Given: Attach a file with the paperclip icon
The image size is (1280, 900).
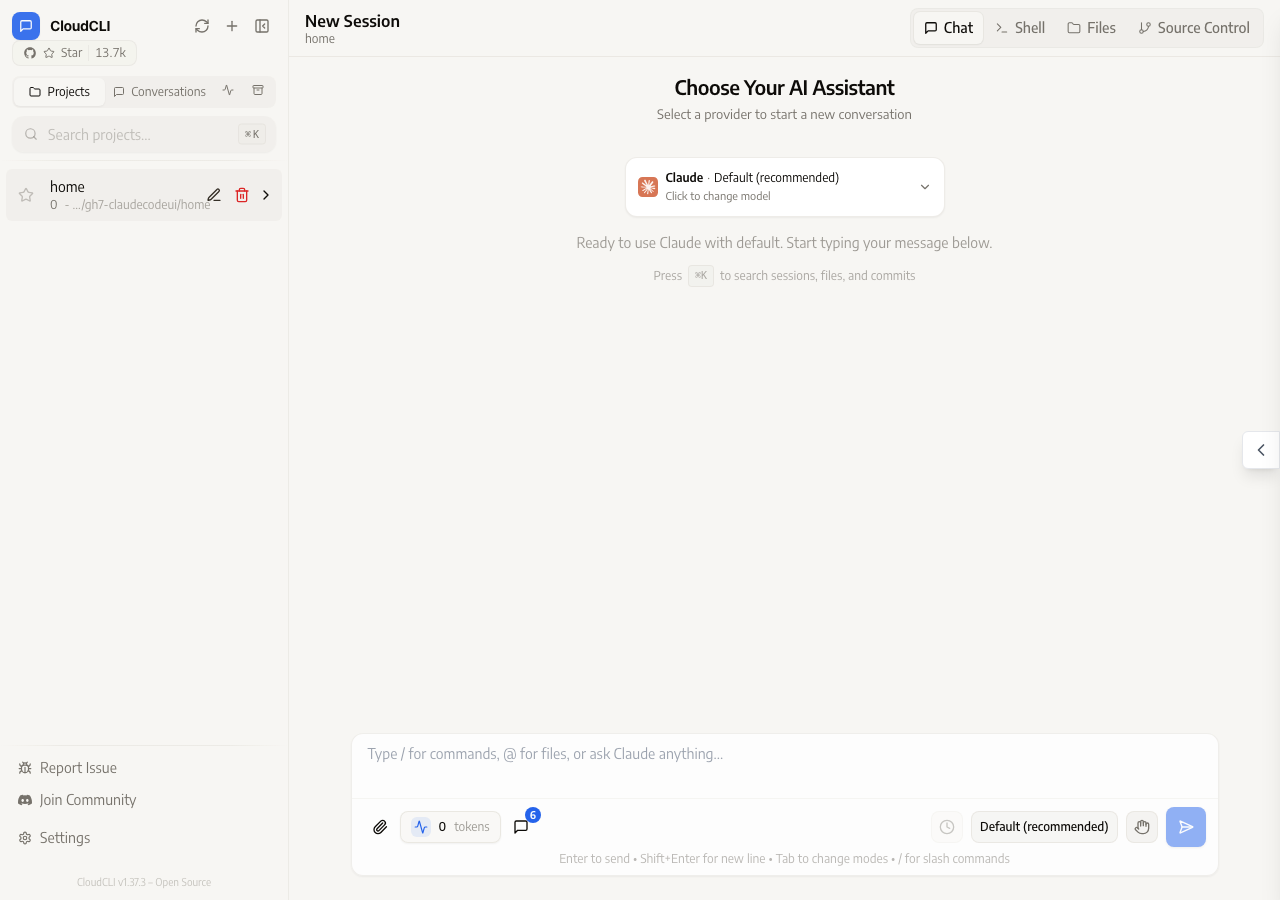Looking at the screenshot, I should point(380,827).
